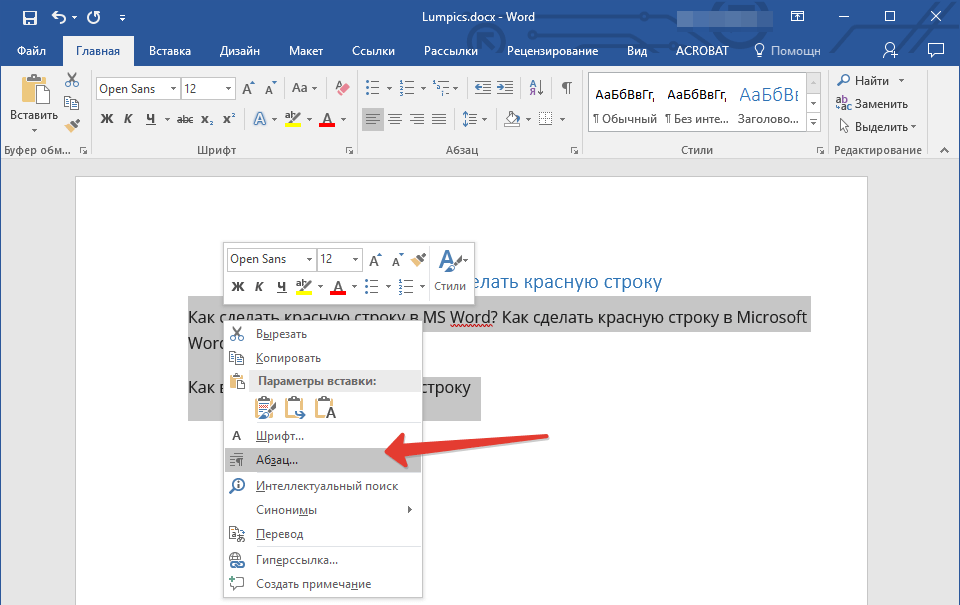Click the Format Painter brush in the ribbon
This screenshot has width=960, height=605.
pyautogui.click(x=72, y=126)
